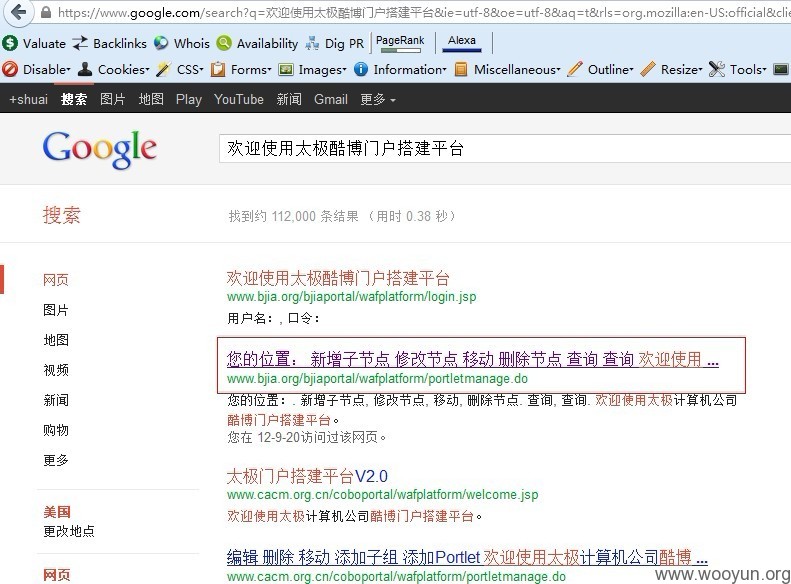Click the Information blue circle icon
Image resolution: width=791 pixels, height=584 pixels.
(361, 69)
